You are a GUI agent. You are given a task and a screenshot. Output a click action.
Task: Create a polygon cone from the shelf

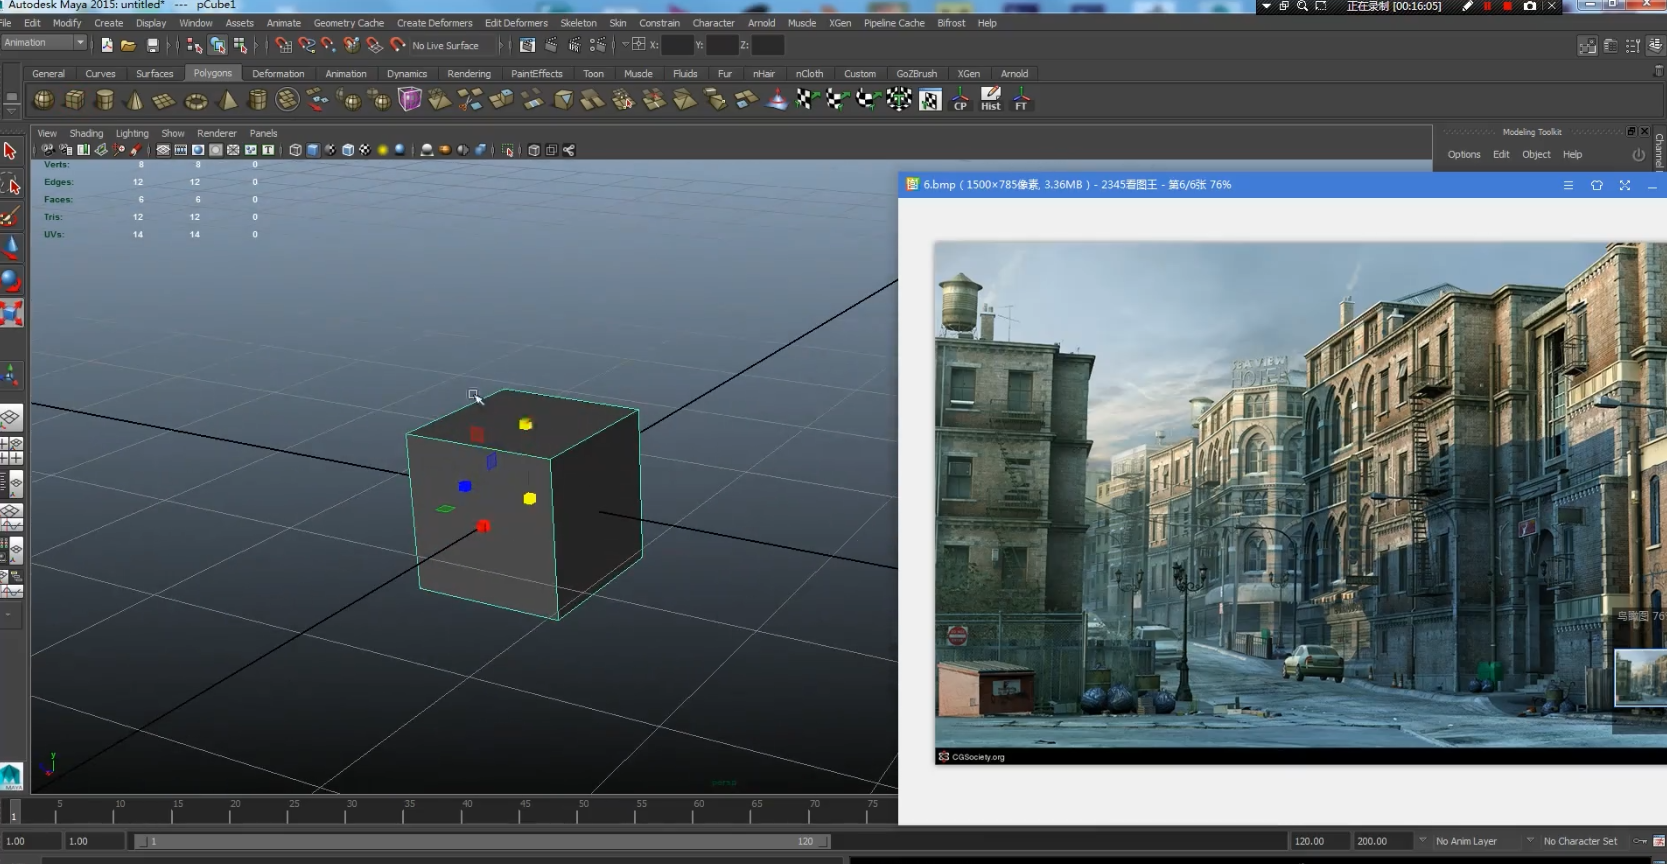(135, 100)
